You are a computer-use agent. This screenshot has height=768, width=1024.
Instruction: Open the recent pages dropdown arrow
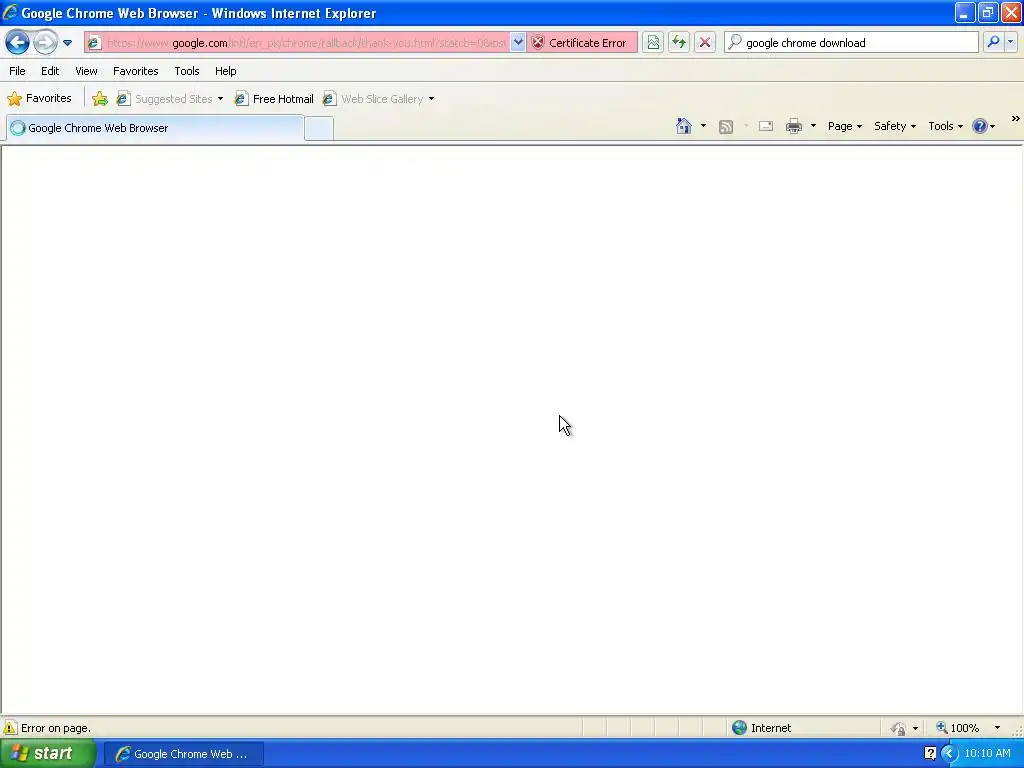coord(67,43)
